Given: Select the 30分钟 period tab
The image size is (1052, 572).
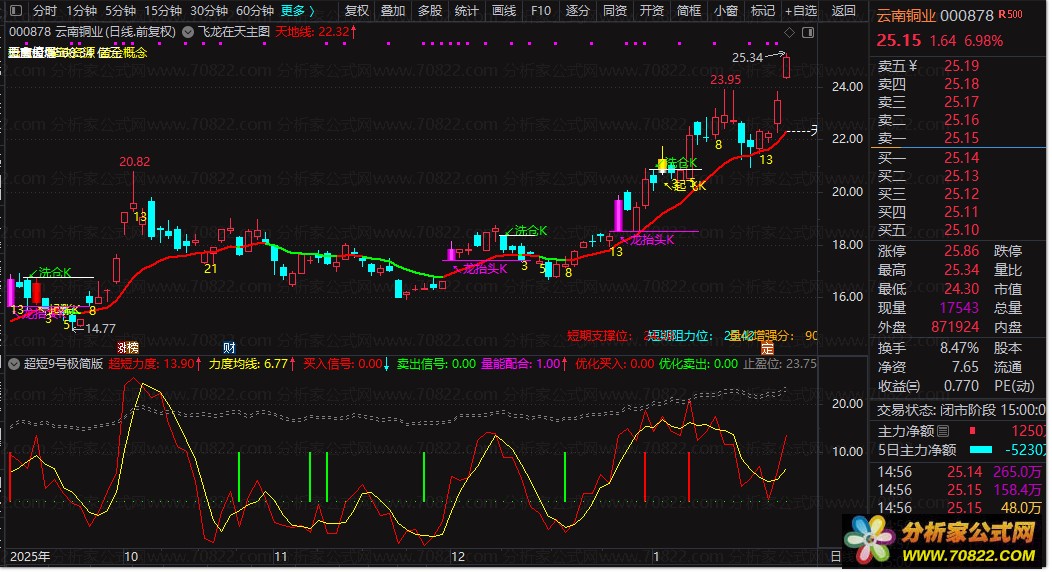Looking at the screenshot, I should point(209,11).
